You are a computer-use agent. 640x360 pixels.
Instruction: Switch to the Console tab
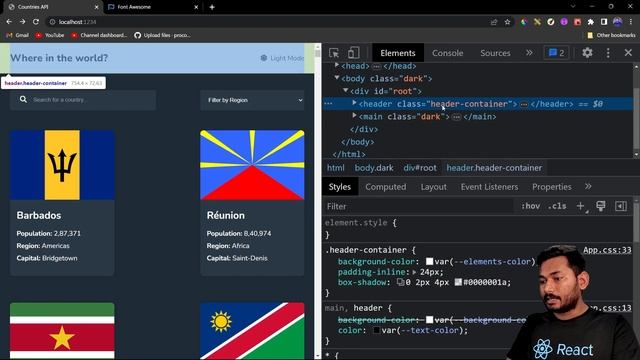point(447,53)
